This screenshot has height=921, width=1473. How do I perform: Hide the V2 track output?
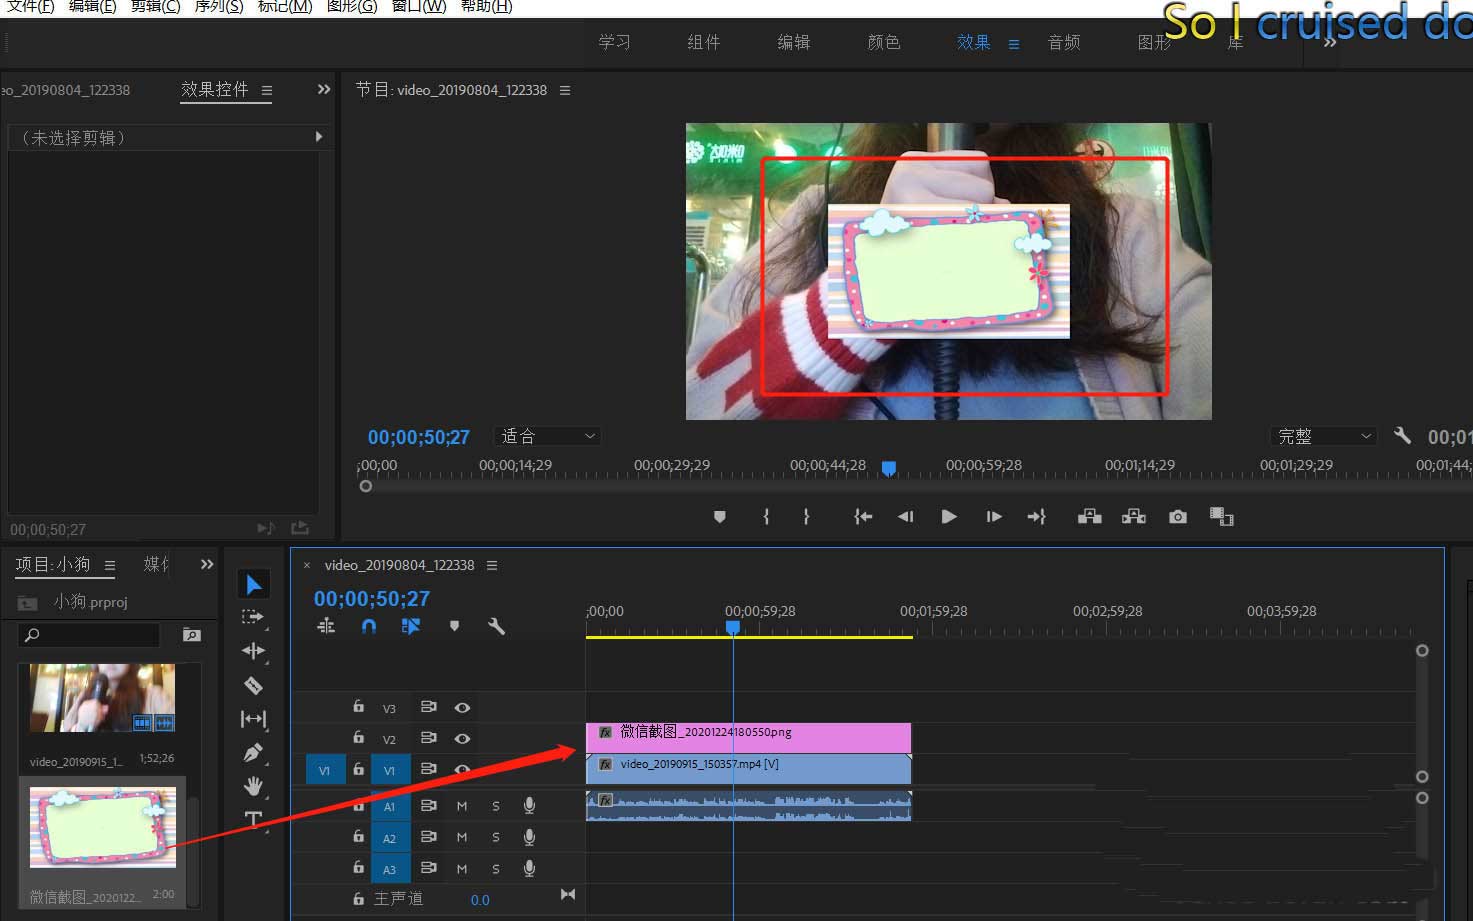click(462, 739)
